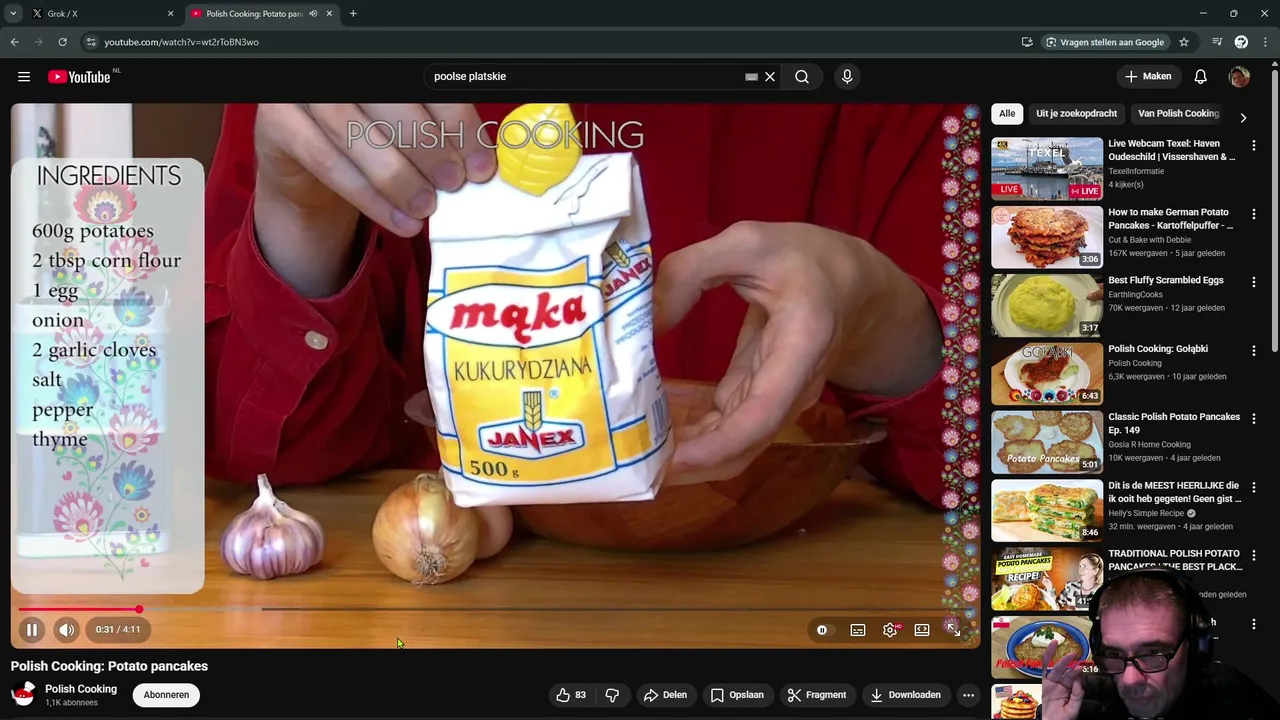
Task: Open Chrome profile avatar
Action: pos(1241,42)
